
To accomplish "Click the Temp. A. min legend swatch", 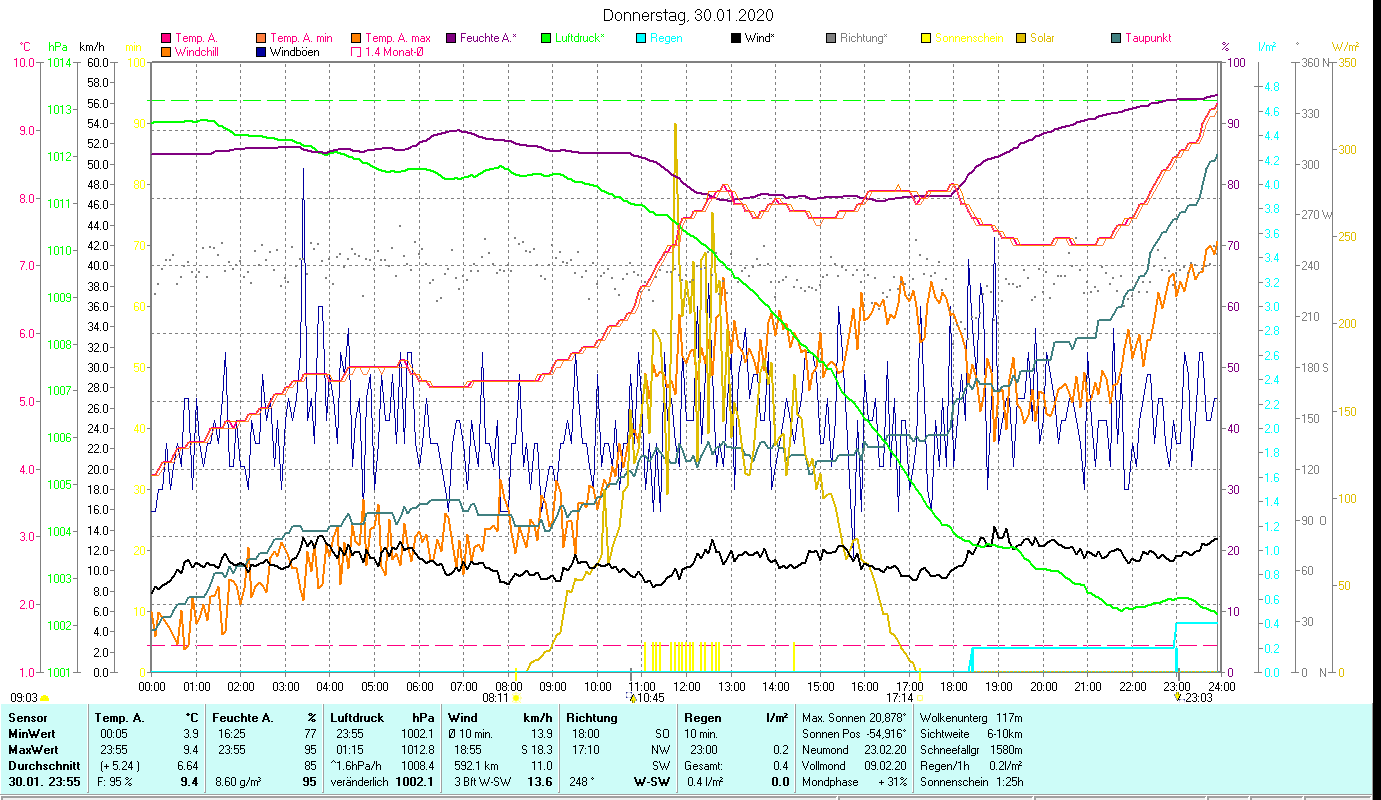I will point(261,38).
